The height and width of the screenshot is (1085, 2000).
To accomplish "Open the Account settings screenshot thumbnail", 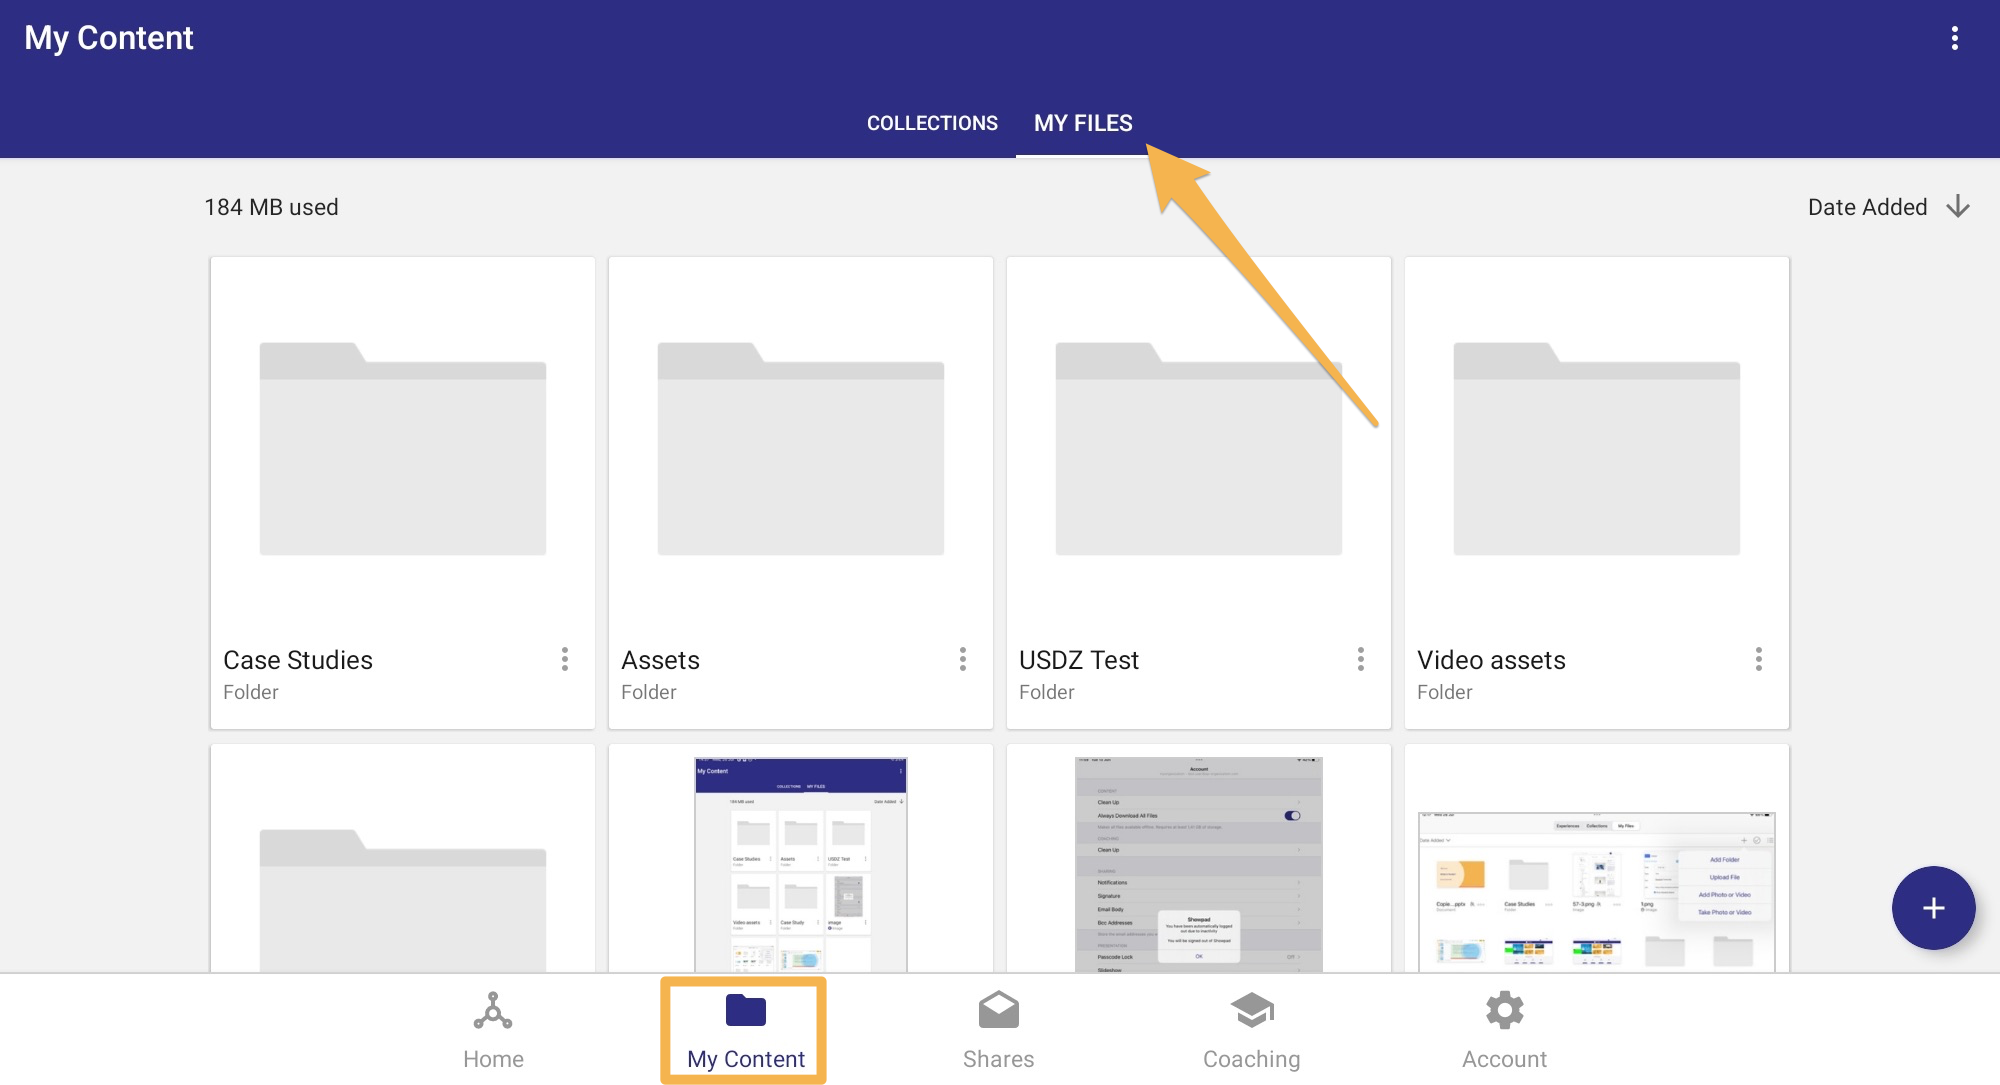I will pyautogui.click(x=1199, y=865).
